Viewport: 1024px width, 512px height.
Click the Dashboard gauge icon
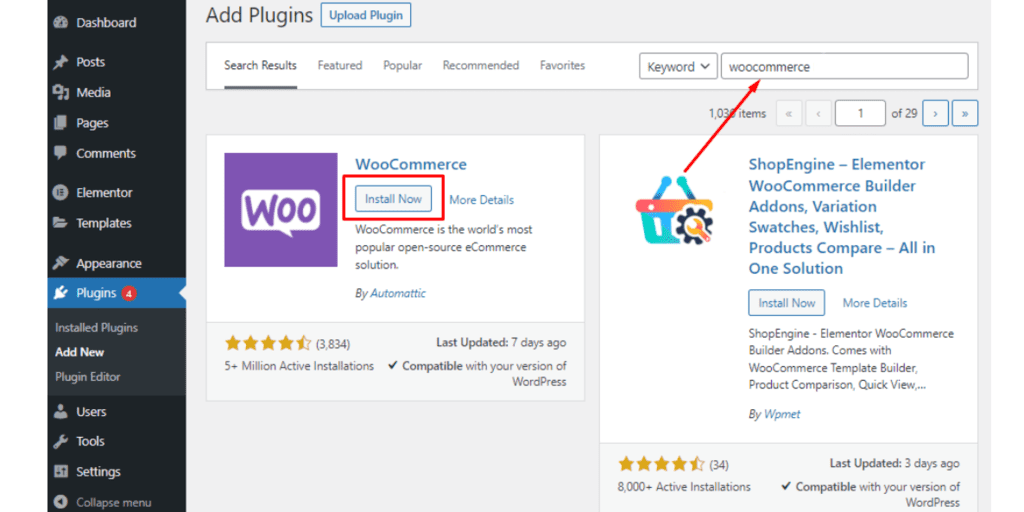point(61,23)
